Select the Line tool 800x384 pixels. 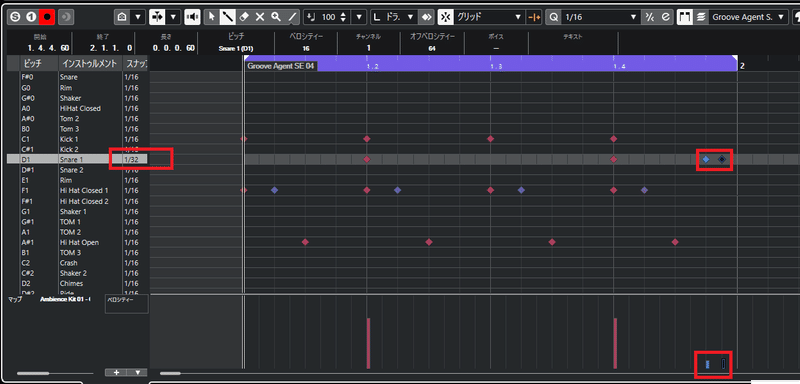pos(292,17)
